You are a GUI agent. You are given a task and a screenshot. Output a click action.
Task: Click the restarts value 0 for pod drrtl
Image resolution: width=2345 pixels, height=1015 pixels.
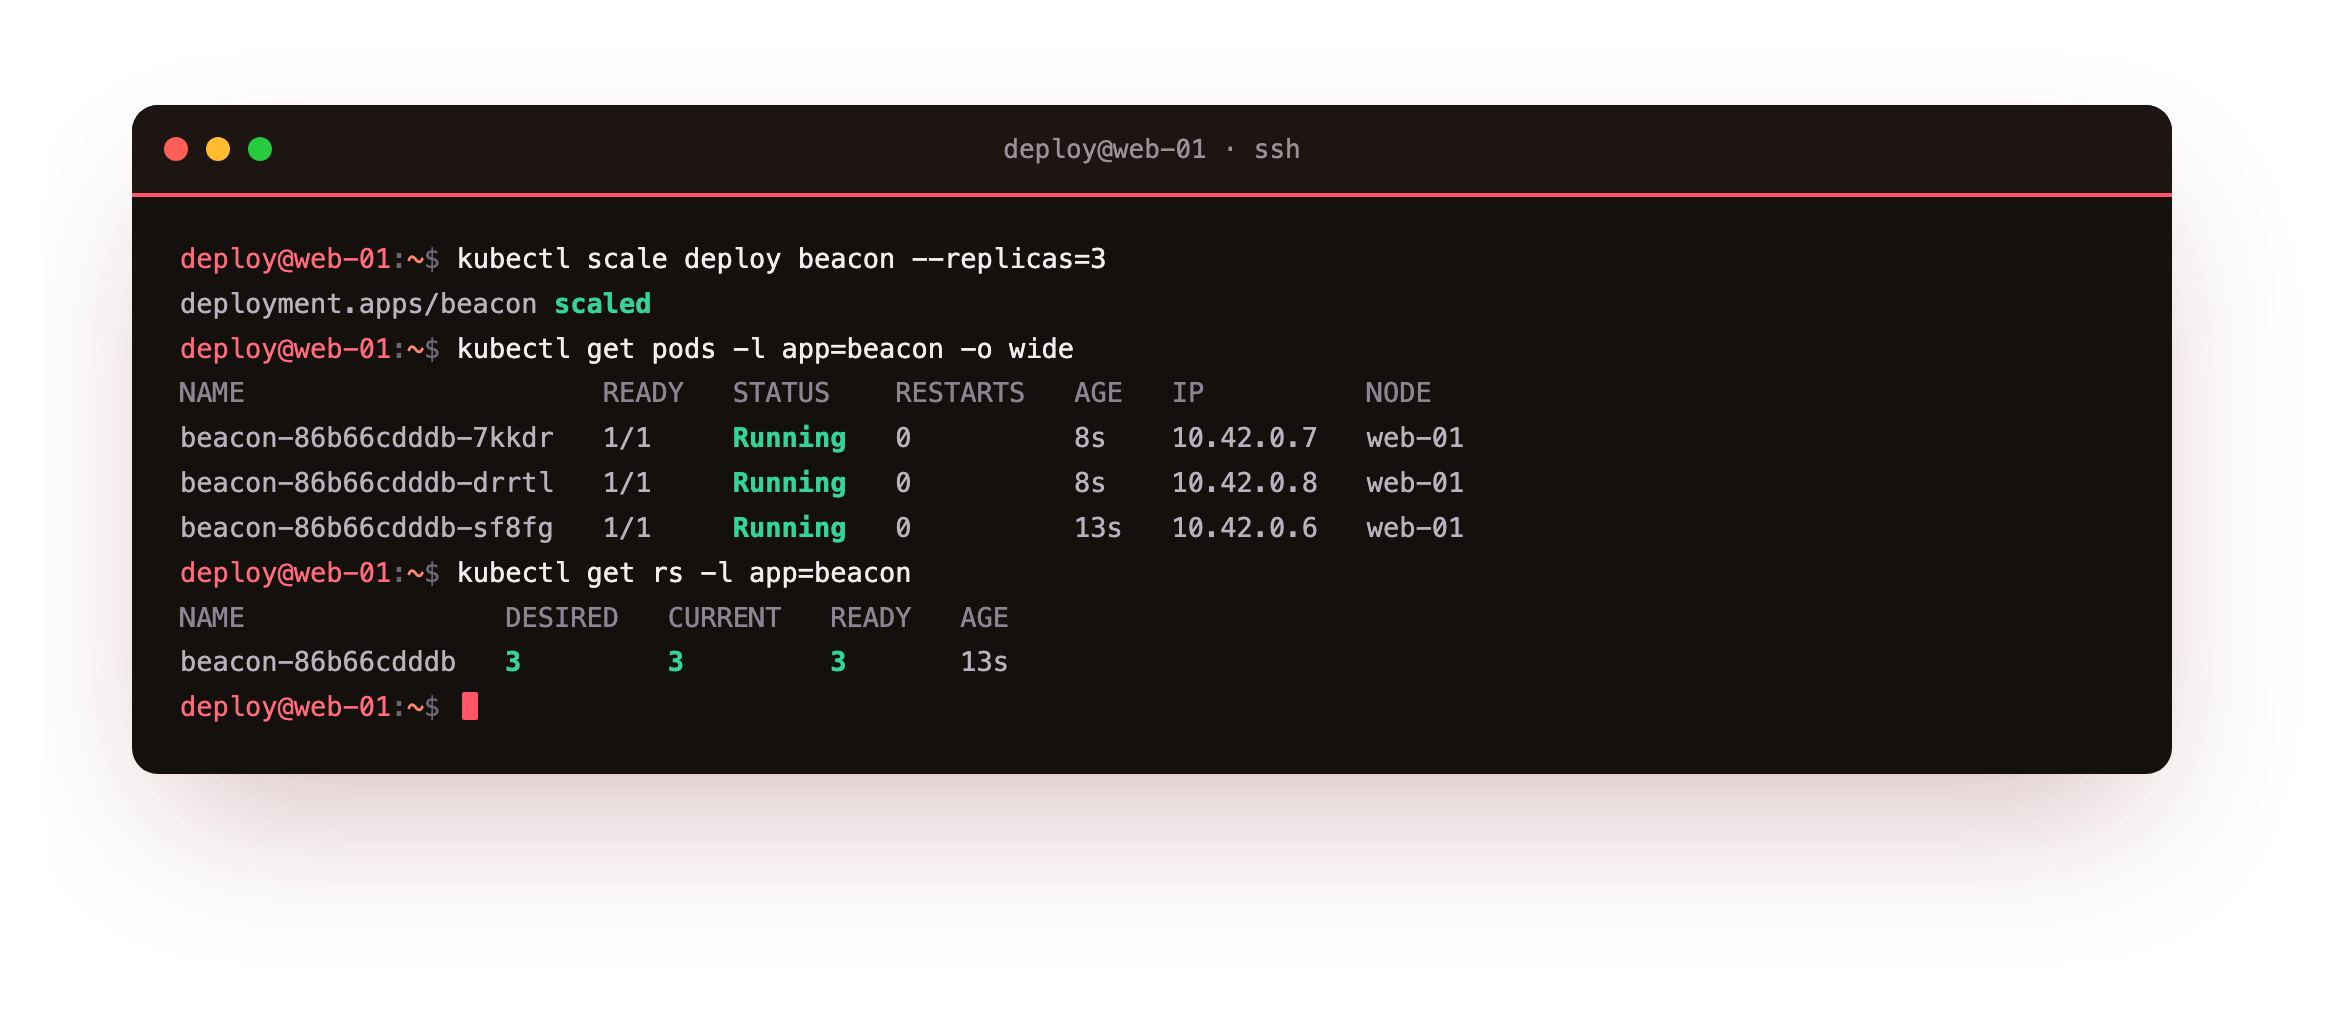click(903, 483)
